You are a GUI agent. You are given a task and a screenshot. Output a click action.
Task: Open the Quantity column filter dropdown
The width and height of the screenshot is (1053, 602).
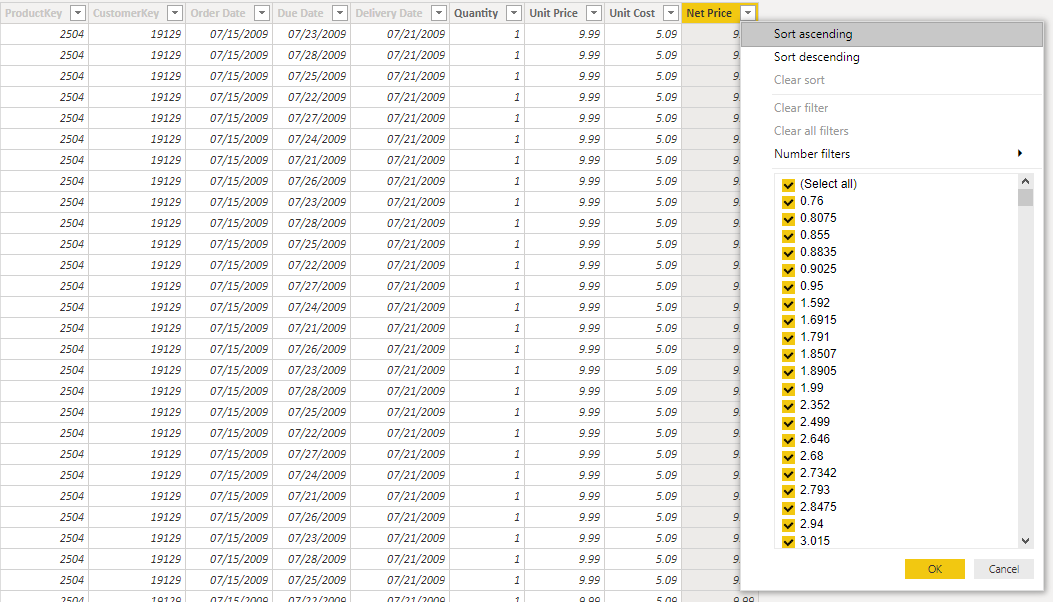514,13
